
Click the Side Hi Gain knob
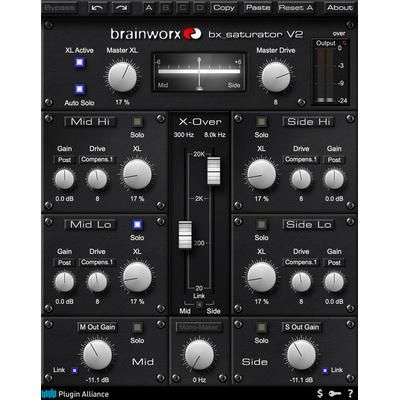(x=334, y=179)
